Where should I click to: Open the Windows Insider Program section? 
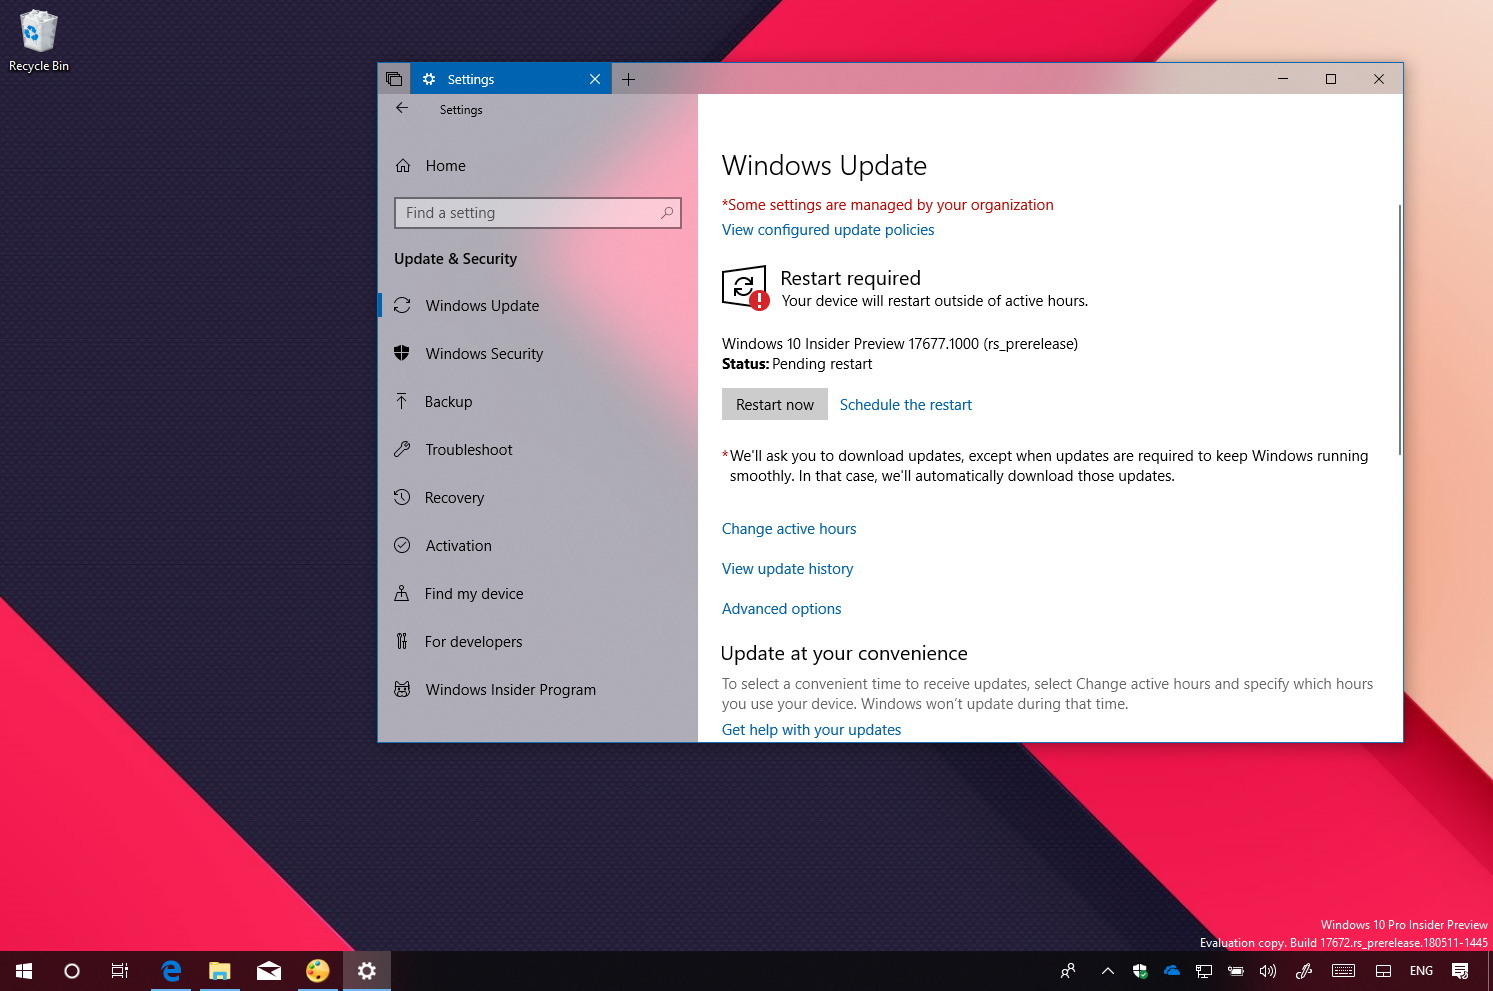510,689
